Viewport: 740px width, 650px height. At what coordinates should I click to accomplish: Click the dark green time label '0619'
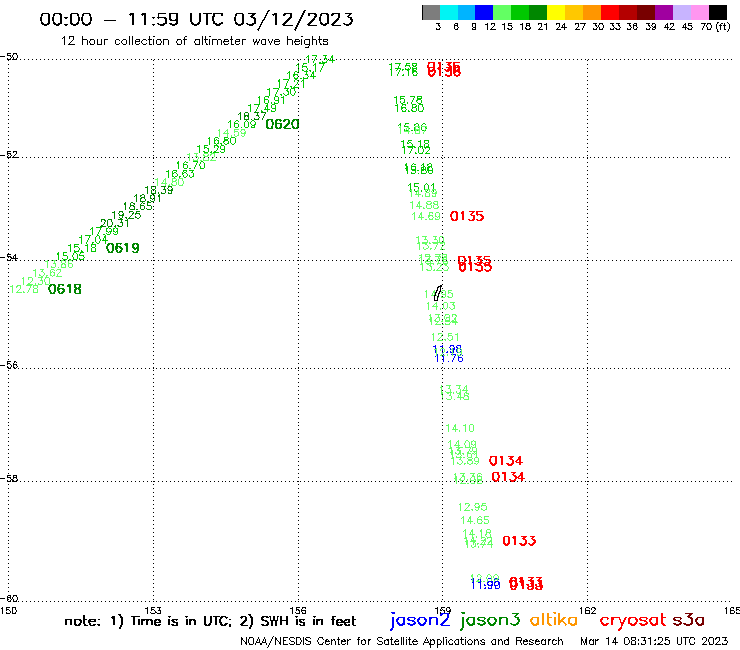point(123,248)
